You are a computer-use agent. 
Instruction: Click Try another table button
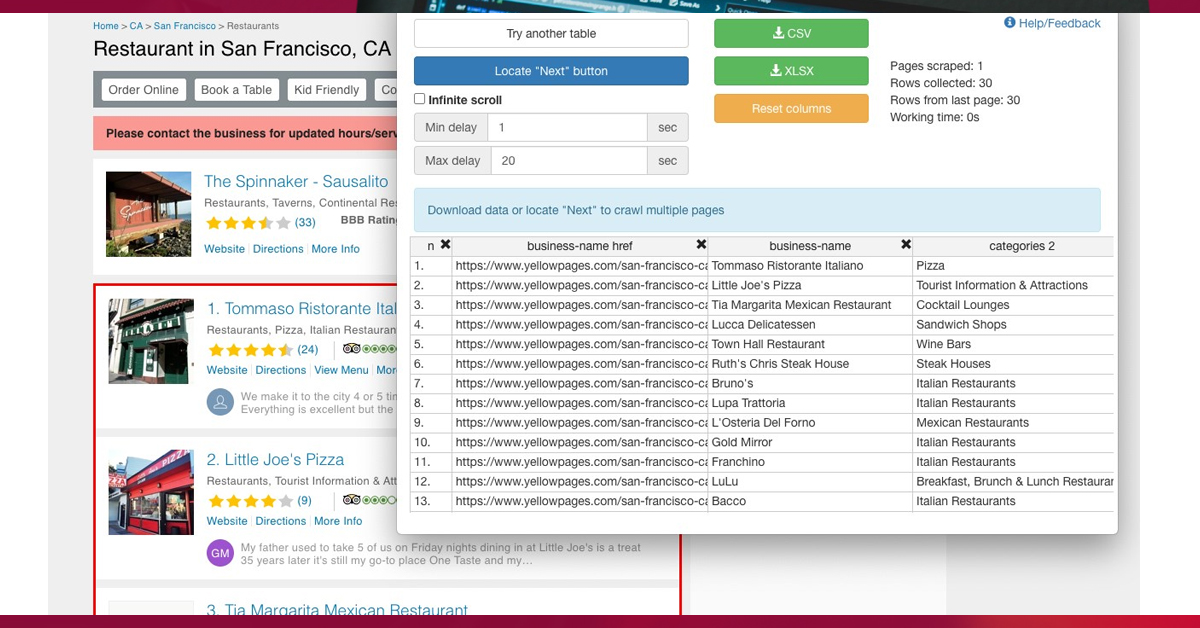[551, 33]
